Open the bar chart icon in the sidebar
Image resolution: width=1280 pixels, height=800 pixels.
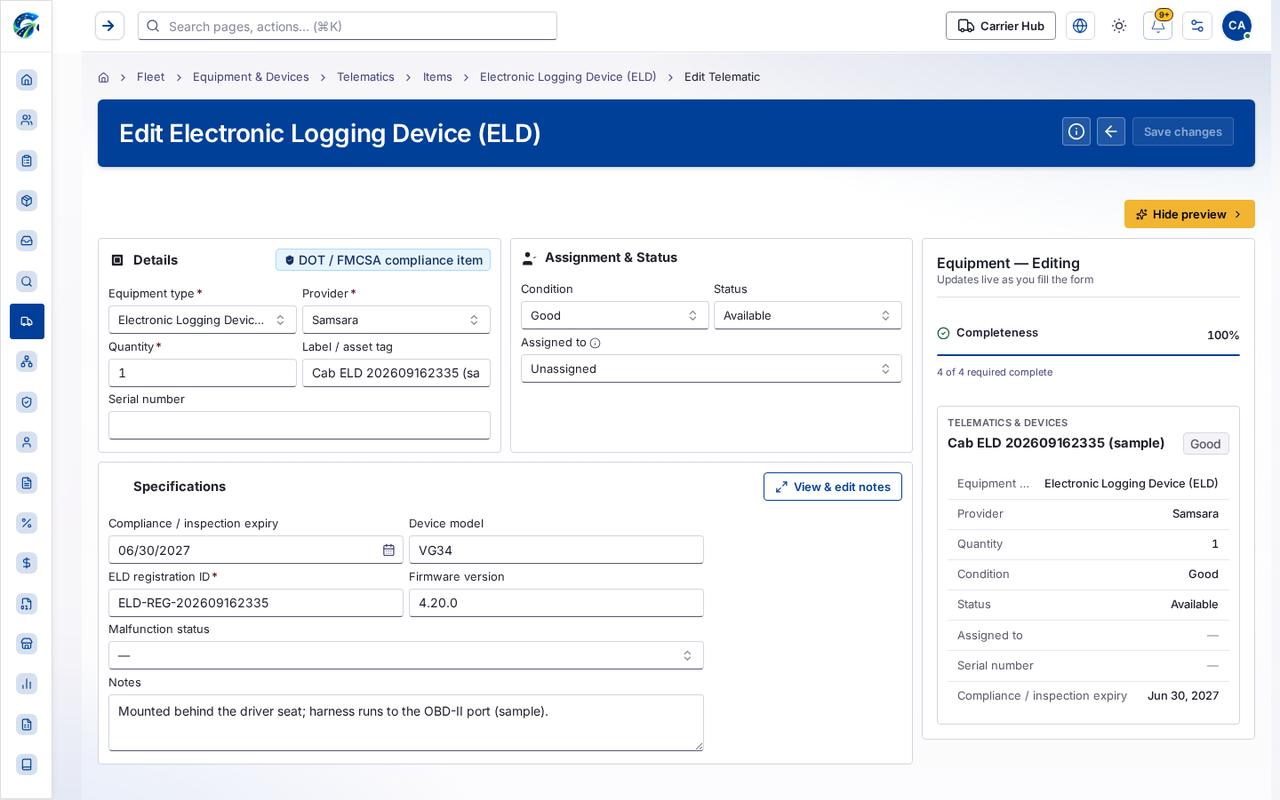(x=27, y=684)
